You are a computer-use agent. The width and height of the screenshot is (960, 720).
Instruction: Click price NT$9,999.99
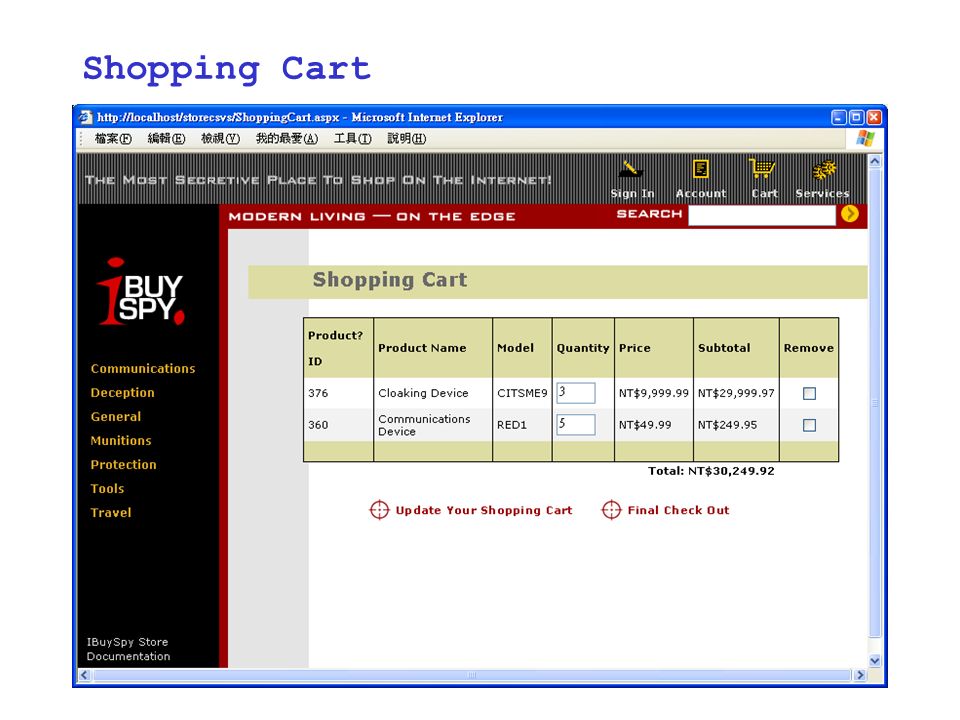[654, 393]
